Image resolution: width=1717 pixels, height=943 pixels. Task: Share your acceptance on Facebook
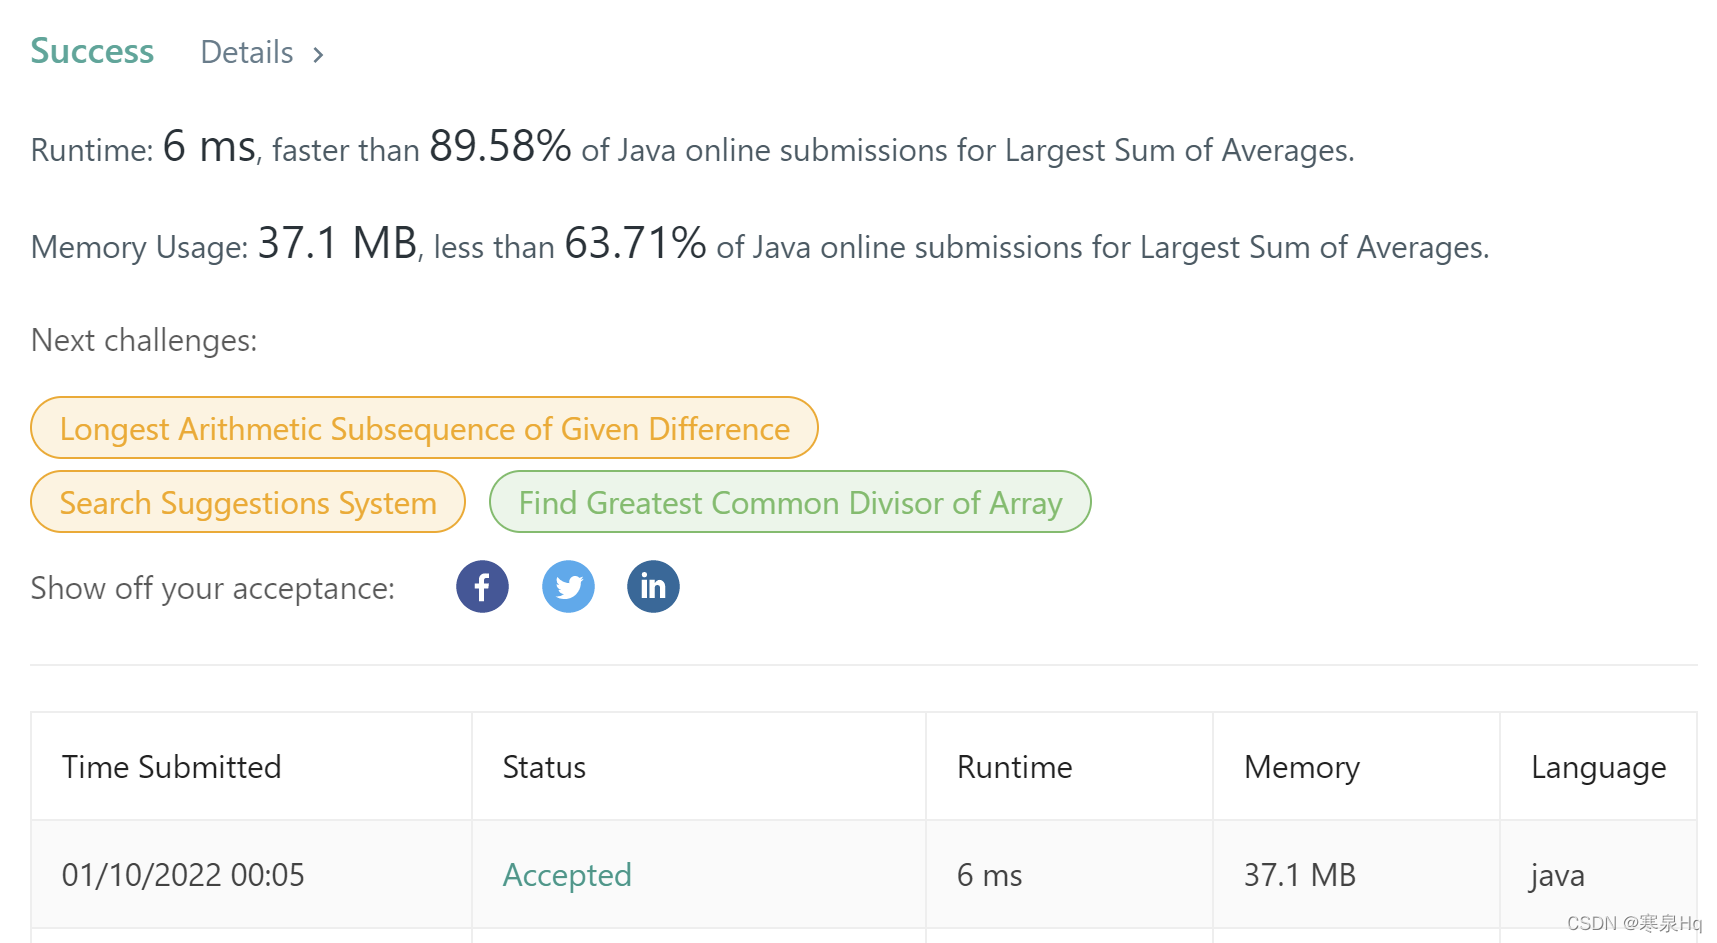point(481,587)
